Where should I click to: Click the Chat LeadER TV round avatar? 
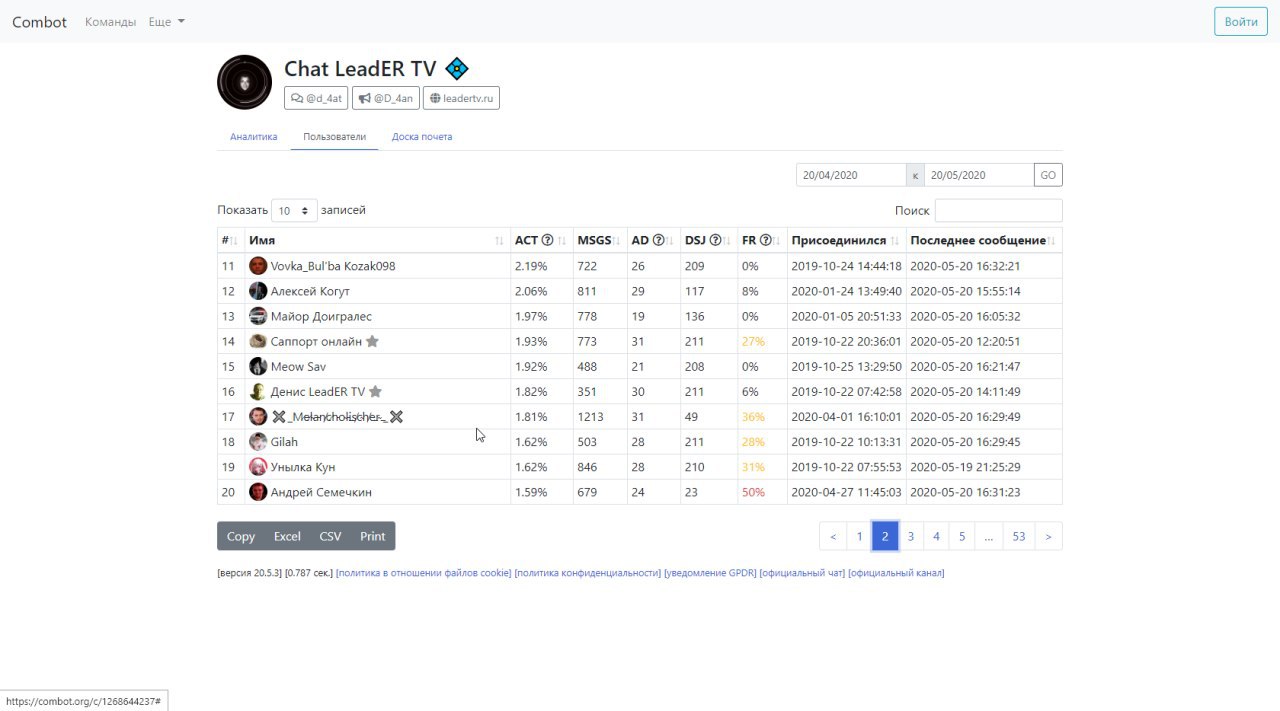tap(244, 82)
